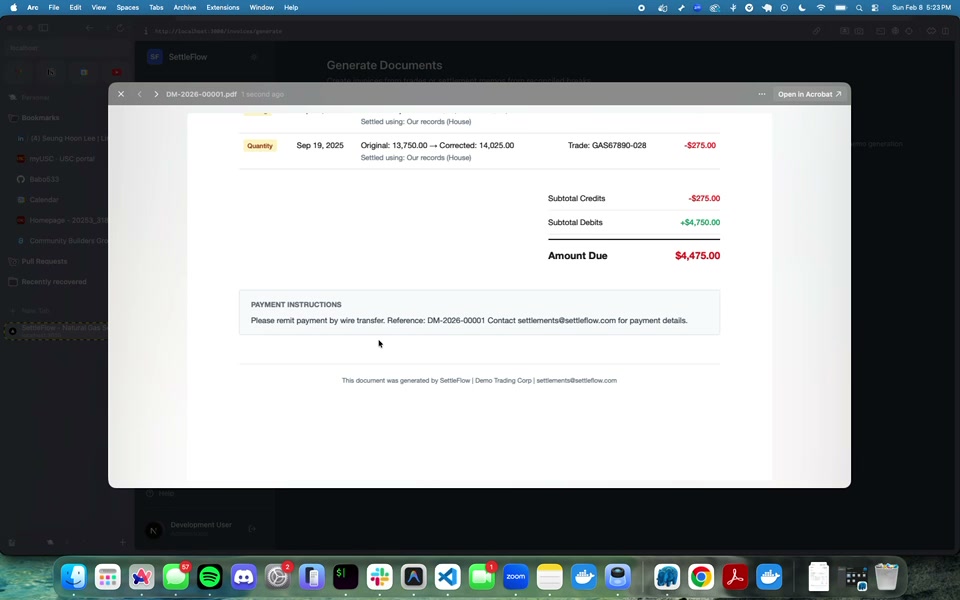Go to the next document using forward arrow
The image size is (960, 600).
pos(156,94)
